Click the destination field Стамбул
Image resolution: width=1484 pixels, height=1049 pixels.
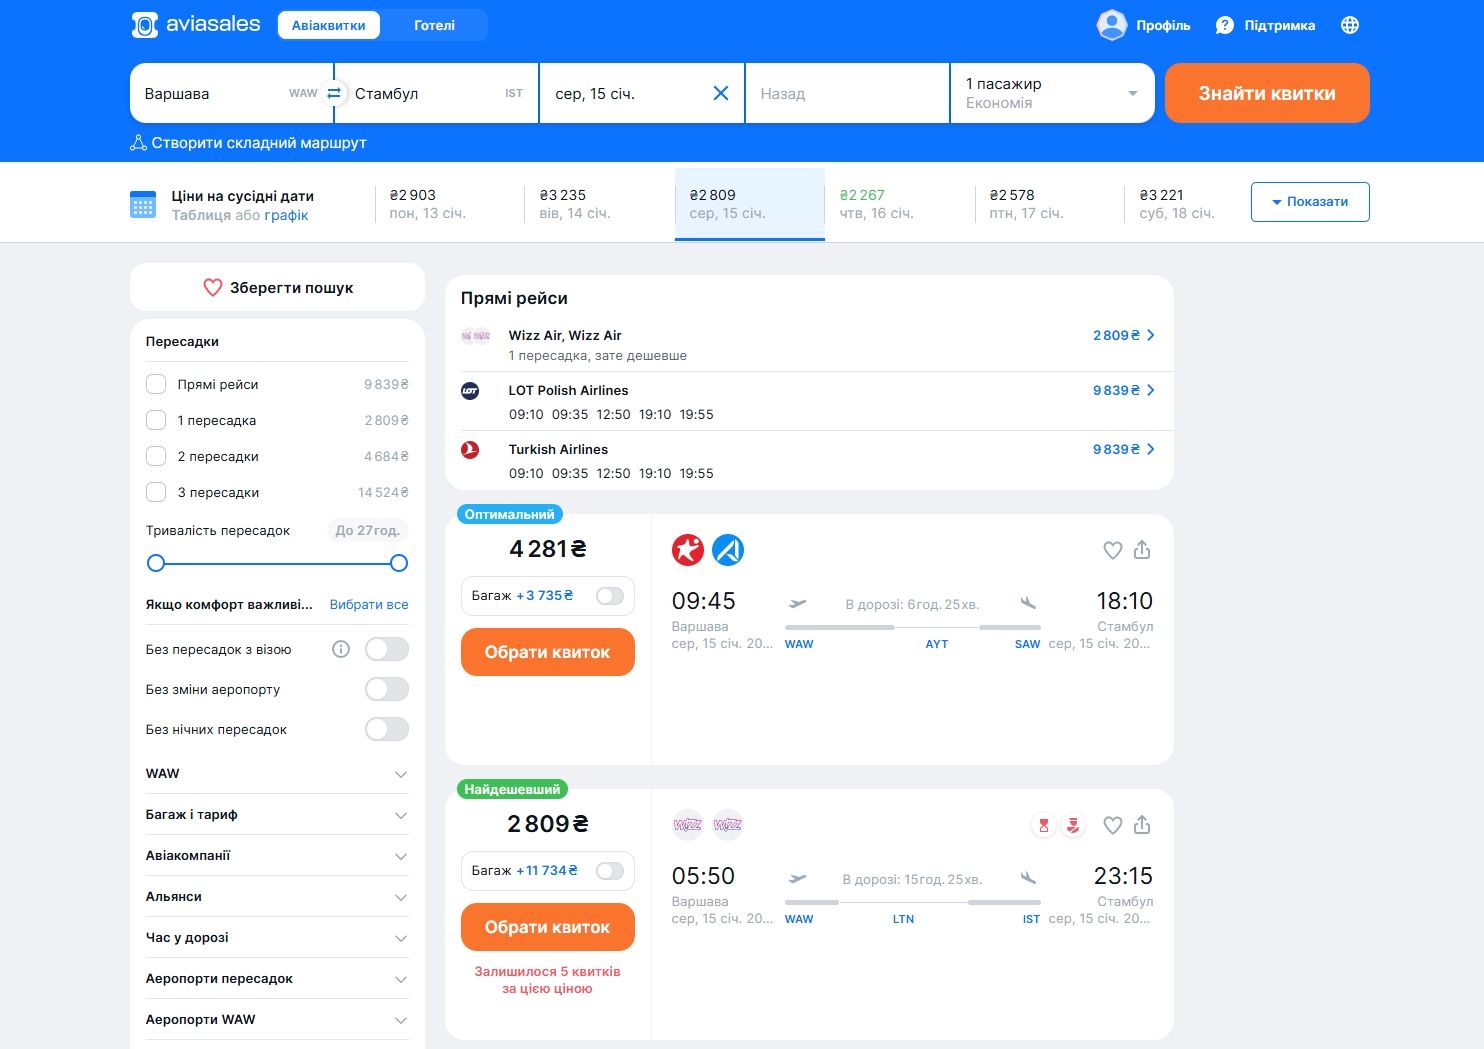tap(437, 93)
